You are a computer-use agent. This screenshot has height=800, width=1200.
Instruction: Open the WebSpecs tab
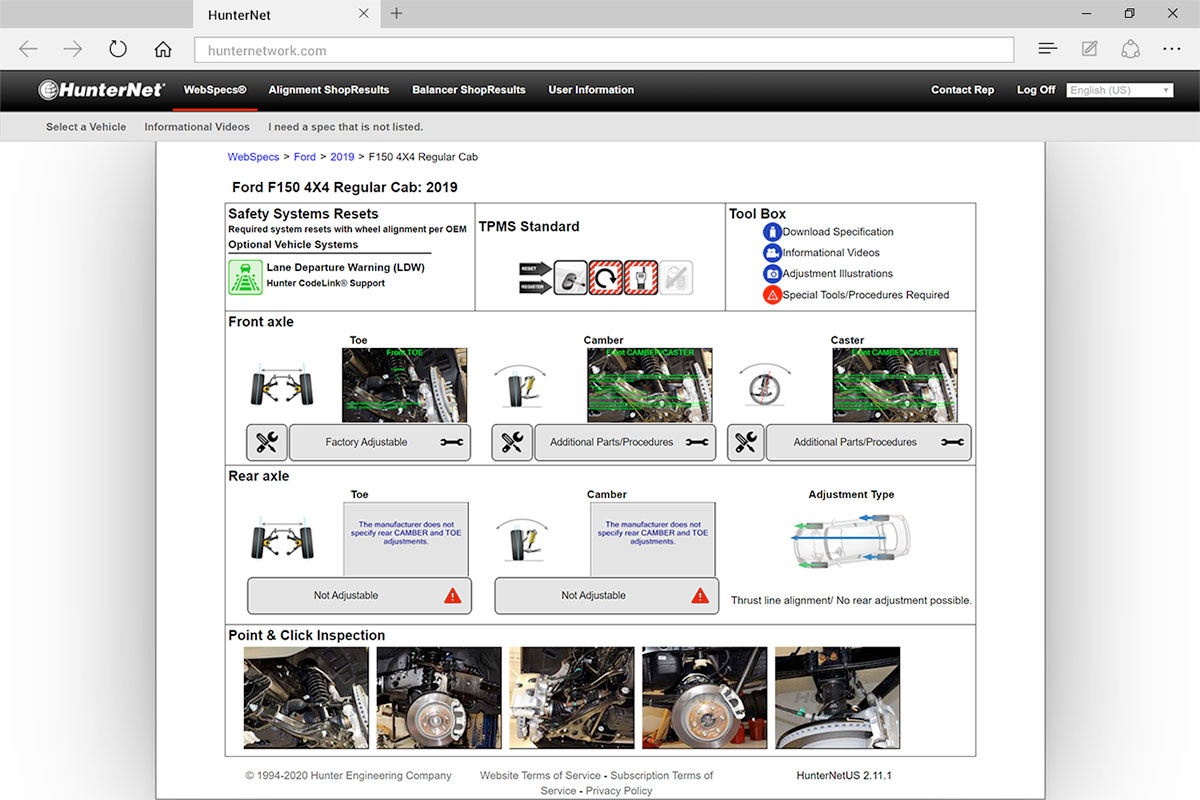(215, 90)
